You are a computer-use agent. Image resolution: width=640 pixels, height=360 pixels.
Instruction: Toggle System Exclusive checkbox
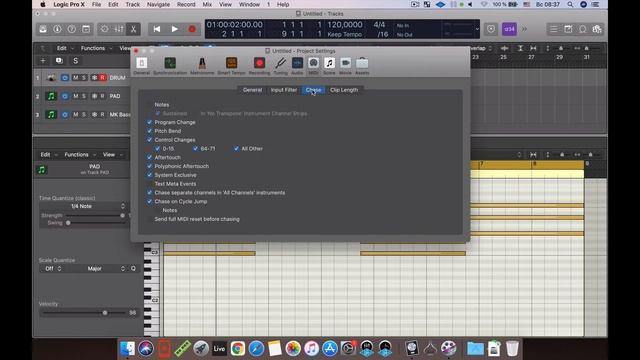point(149,175)
